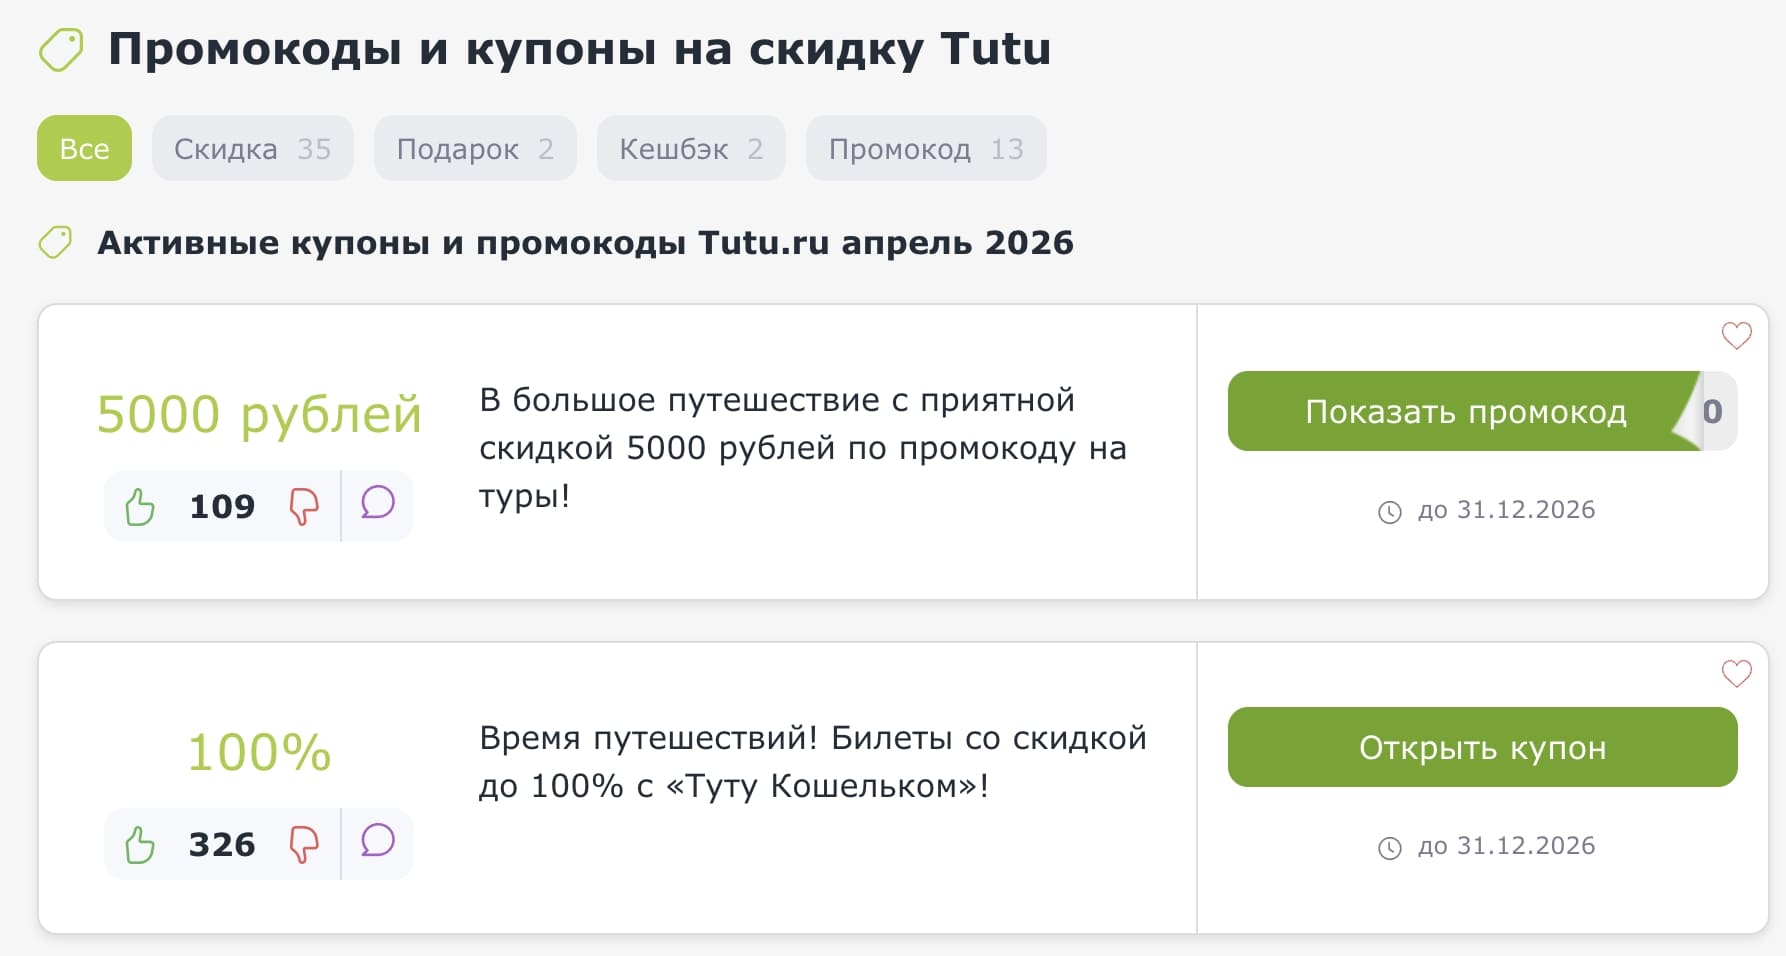Image resolution: width=1786 pixels, height=956 pixels.
Task: Select the Скидка 35 filter
Action: [x=252, y=148]
